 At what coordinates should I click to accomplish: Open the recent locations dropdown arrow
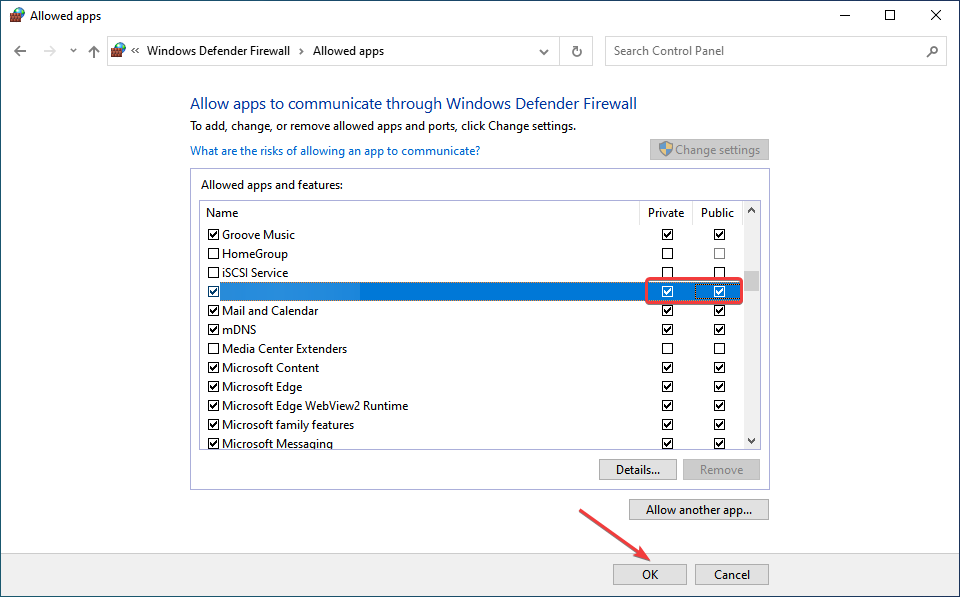(71, 51)
